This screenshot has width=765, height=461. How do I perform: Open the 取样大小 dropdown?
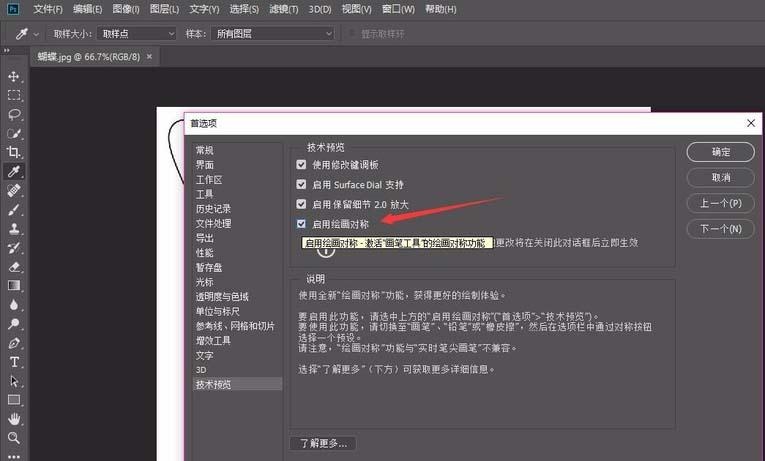click(x=137, y=34)
